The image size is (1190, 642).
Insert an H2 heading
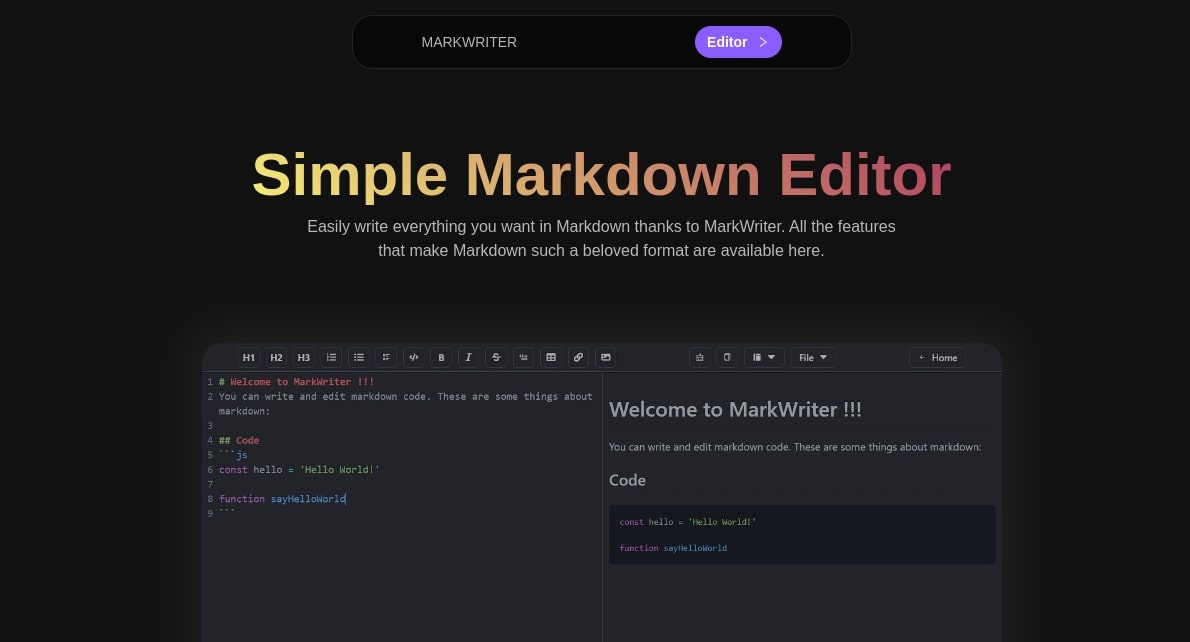276,357
